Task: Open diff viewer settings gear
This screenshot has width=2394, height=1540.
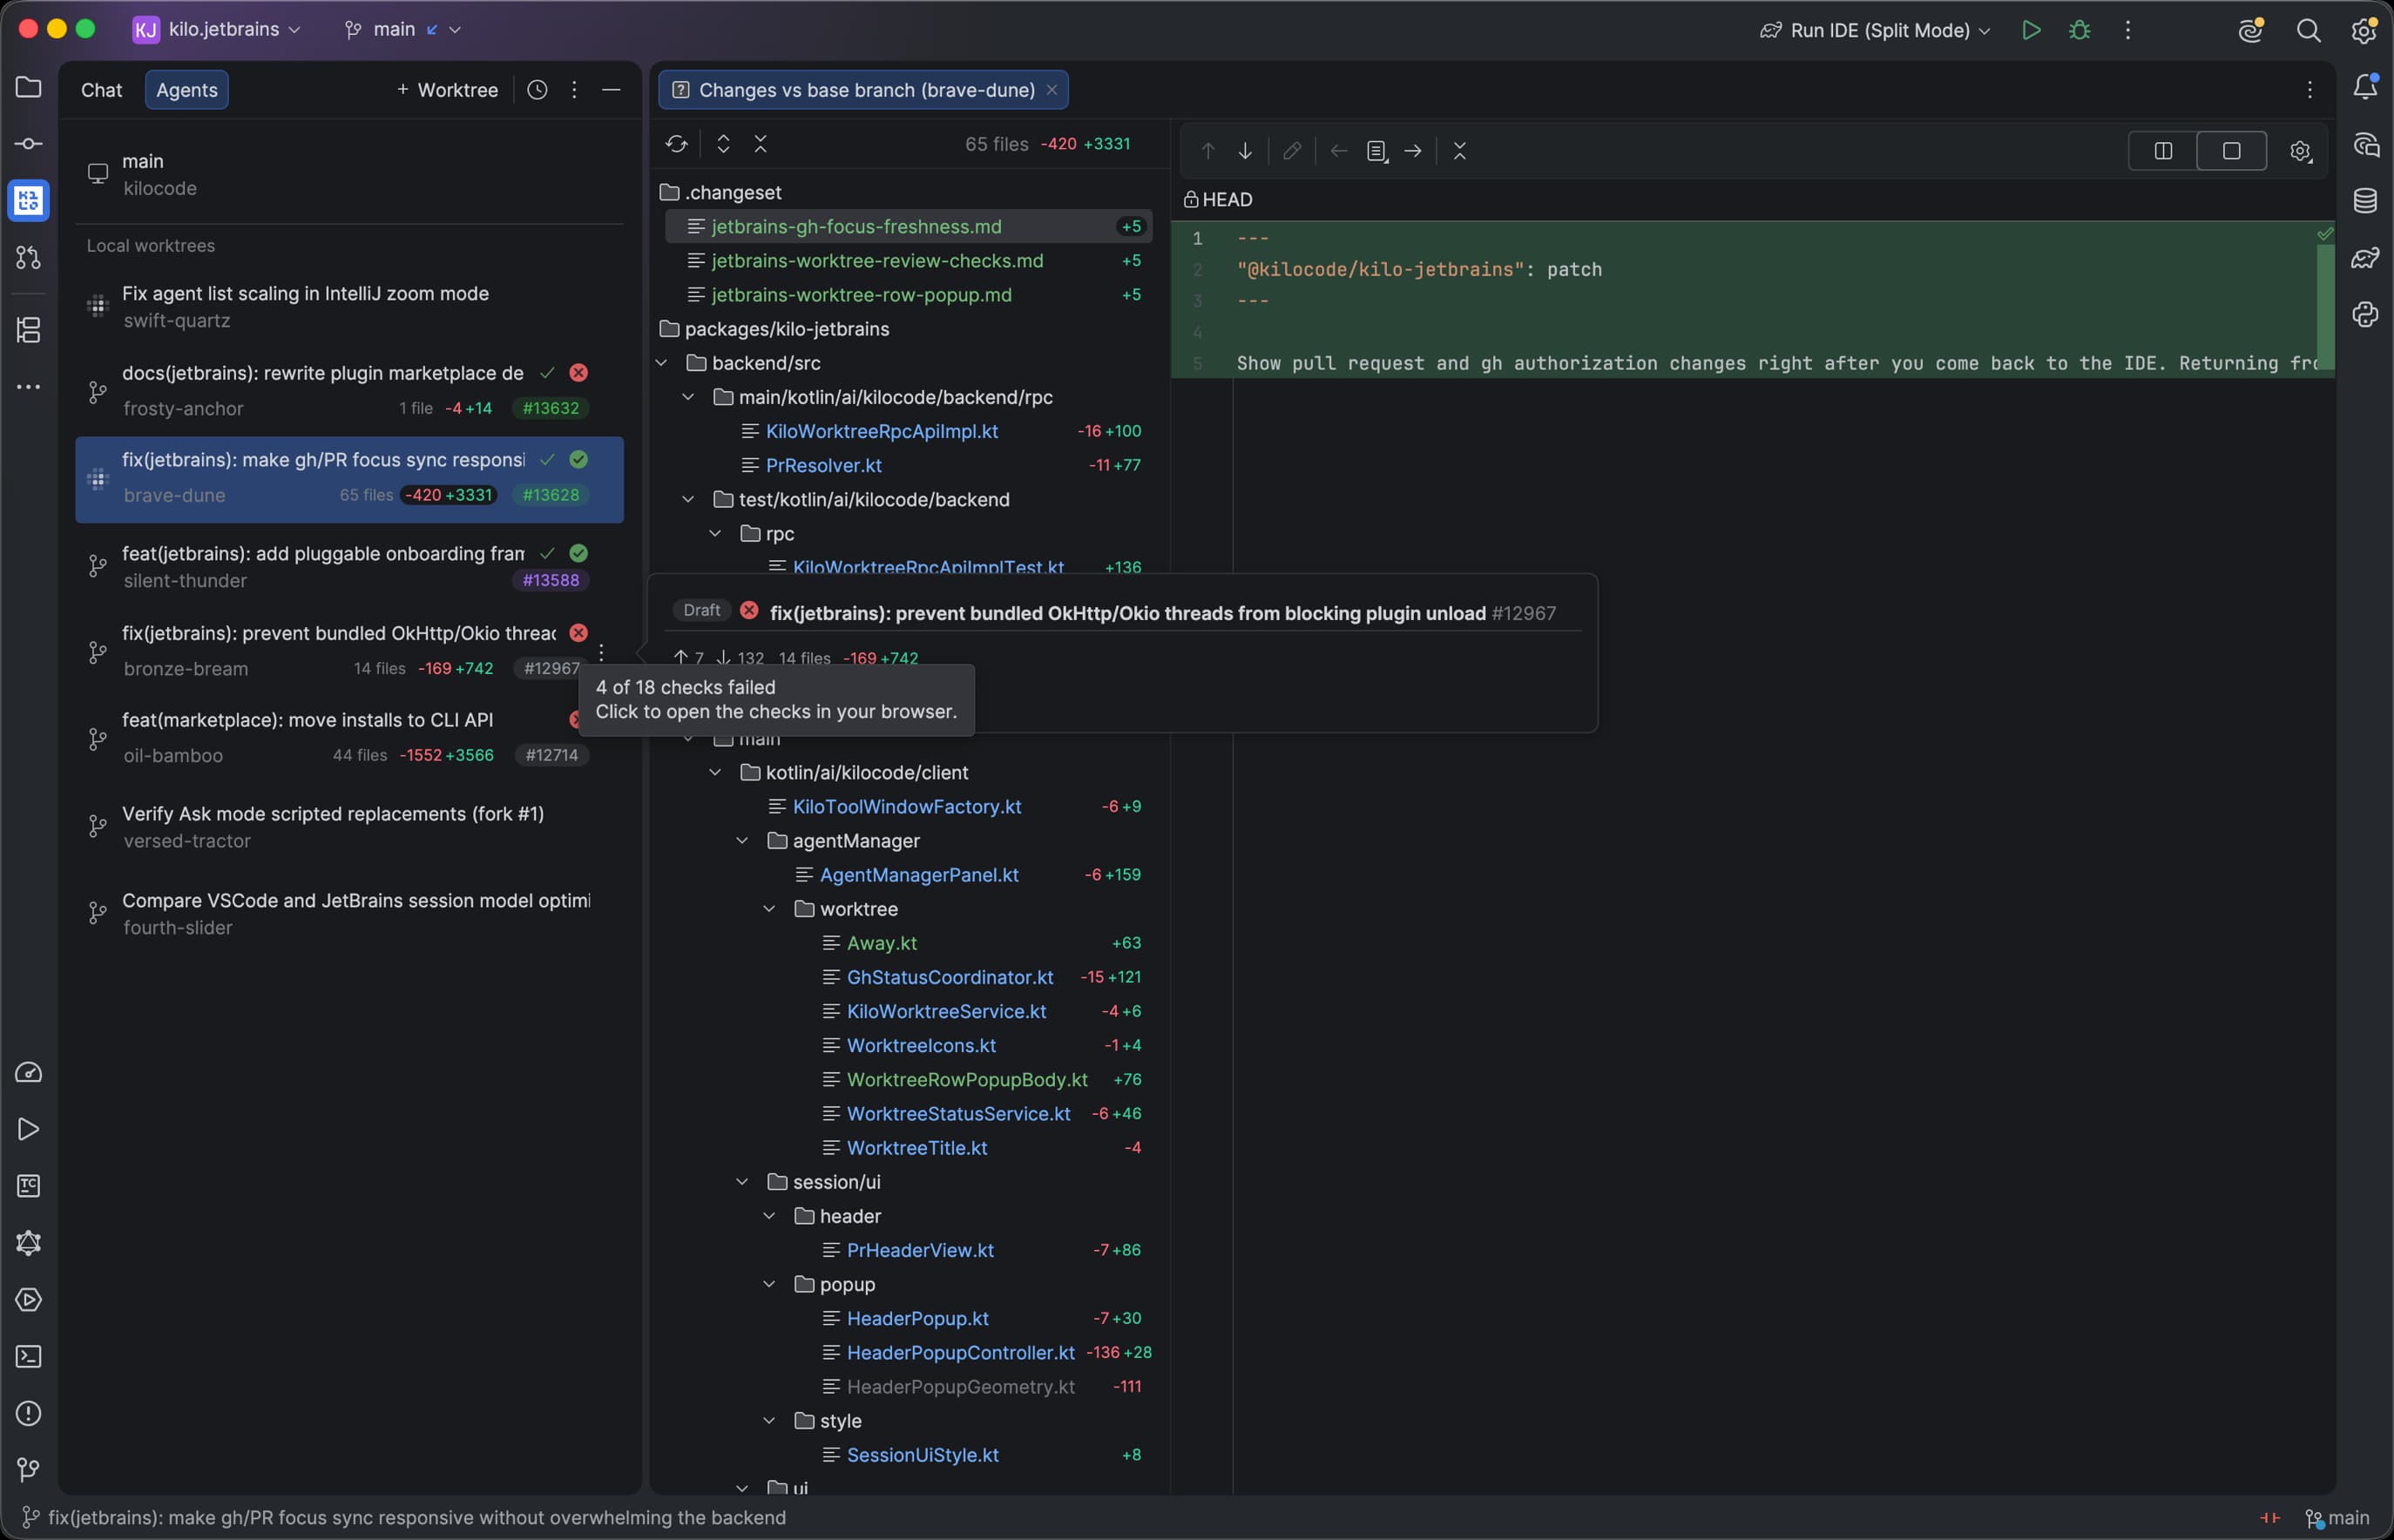Action: [2300, 151]
